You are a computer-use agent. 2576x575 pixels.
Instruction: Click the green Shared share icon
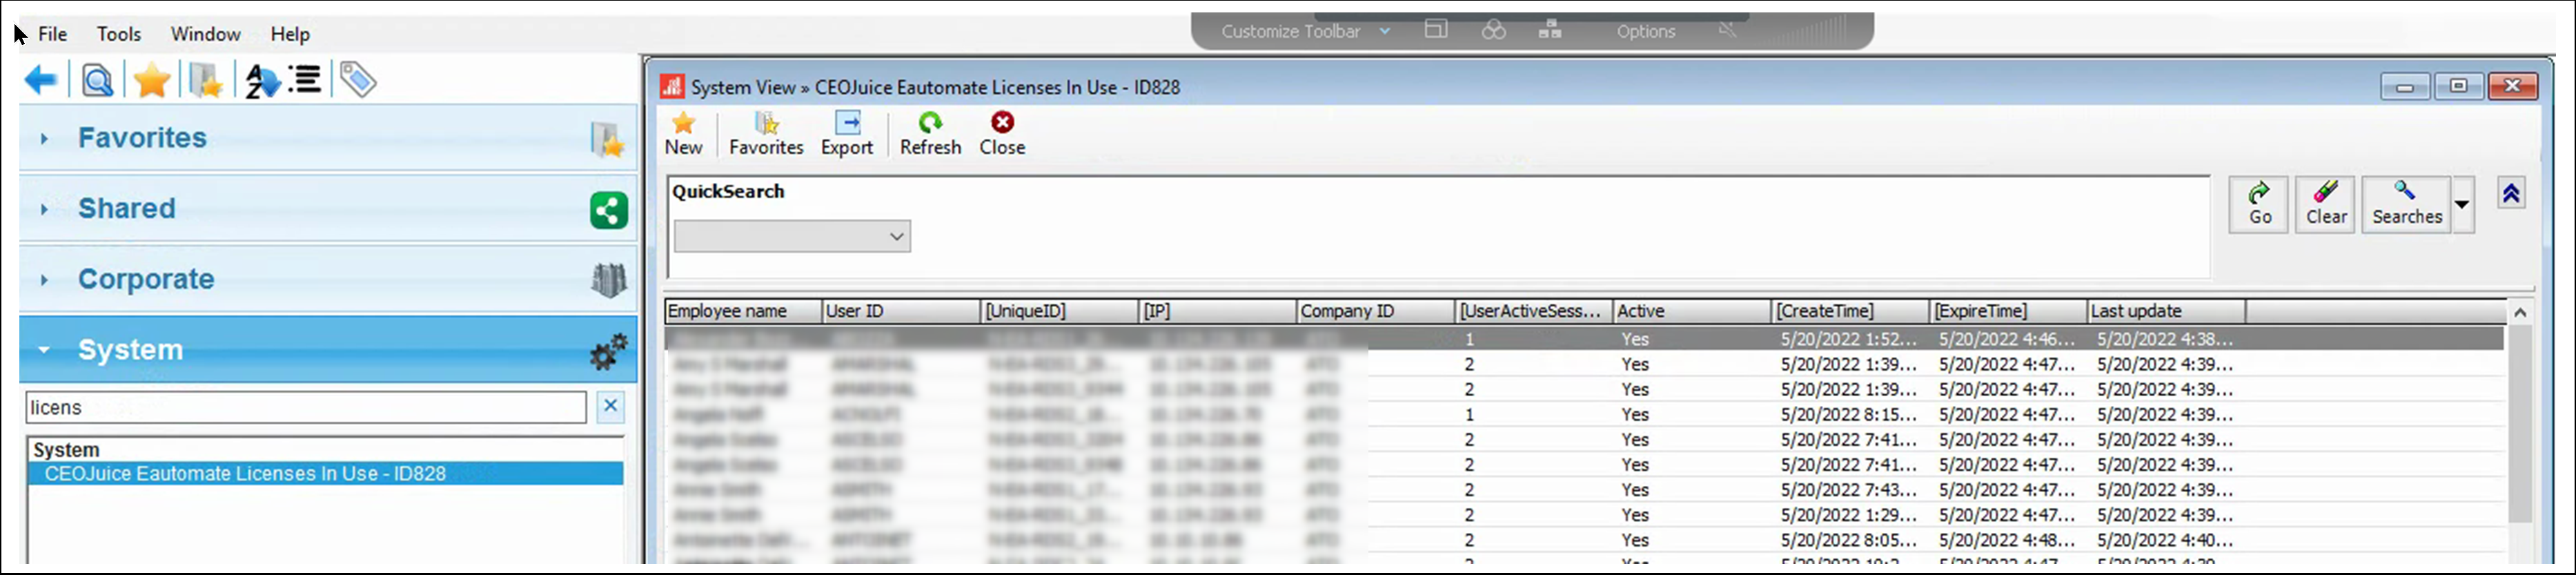(x=608, y=210)
